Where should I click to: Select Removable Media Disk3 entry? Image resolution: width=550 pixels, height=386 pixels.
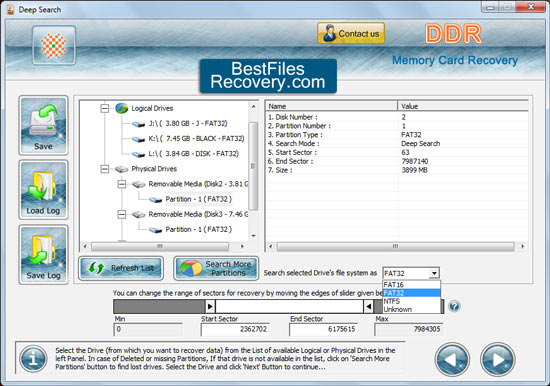pos(198,214)
